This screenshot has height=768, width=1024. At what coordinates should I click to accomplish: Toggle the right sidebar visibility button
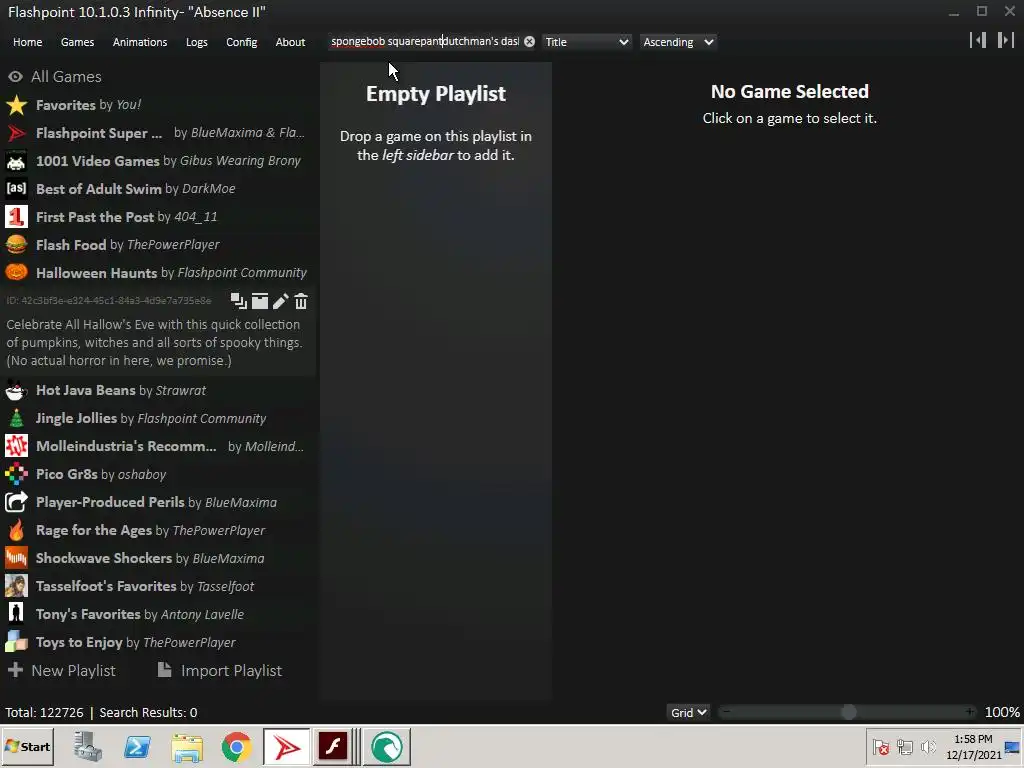[1006, 40]
